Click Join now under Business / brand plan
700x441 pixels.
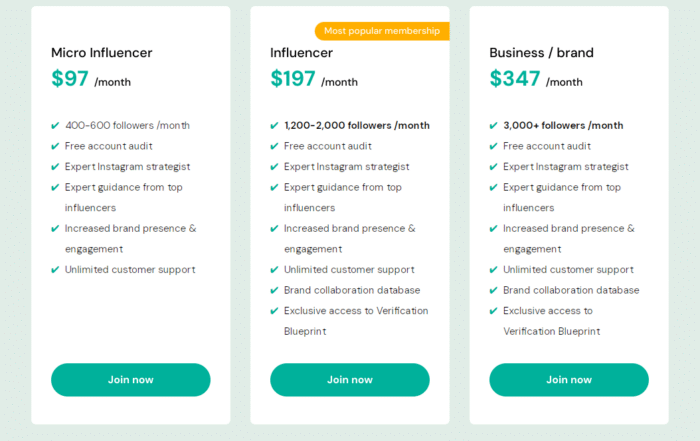568,380
